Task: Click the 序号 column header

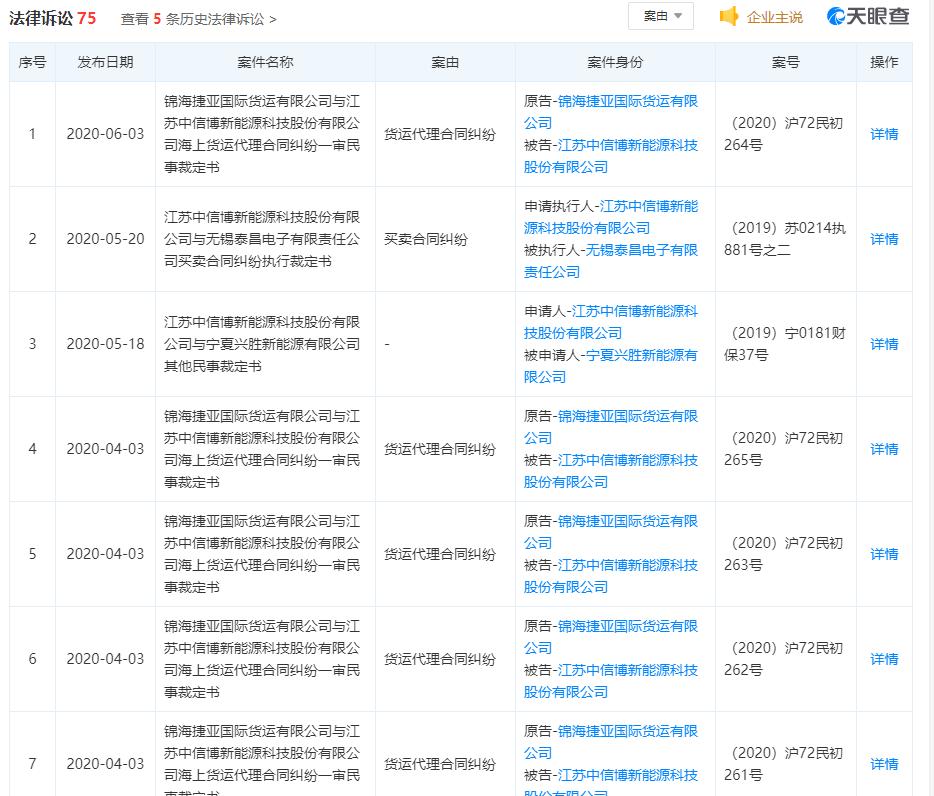Action: (x=32, y=62)
